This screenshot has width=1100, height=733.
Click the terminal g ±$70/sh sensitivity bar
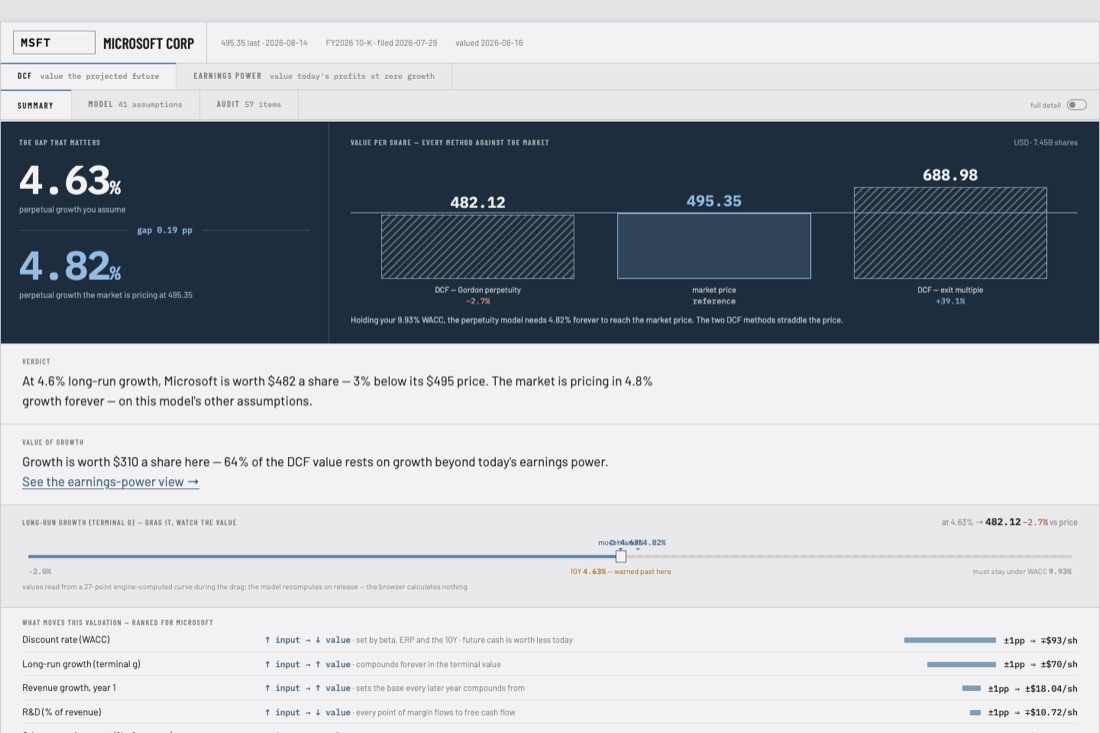[x=961, y=664]
